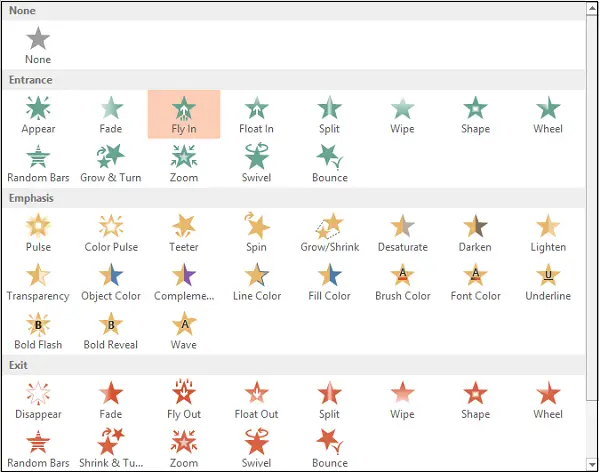600x472 pixels.
Task: Select the Wheel exit animation
Action: click(548, 400)
